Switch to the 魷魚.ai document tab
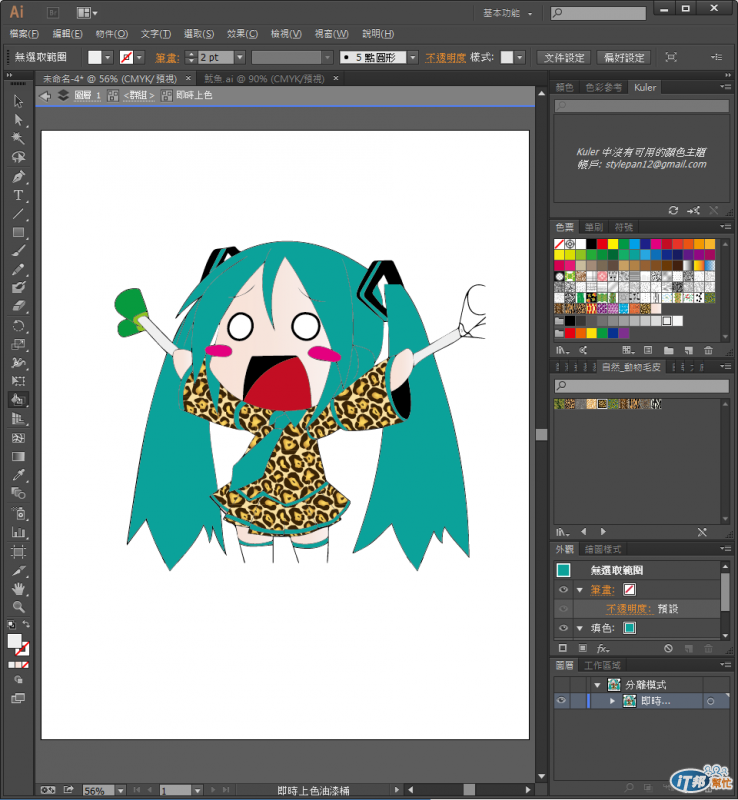Screen dimensions: 738x800 (x=264, y=79)
